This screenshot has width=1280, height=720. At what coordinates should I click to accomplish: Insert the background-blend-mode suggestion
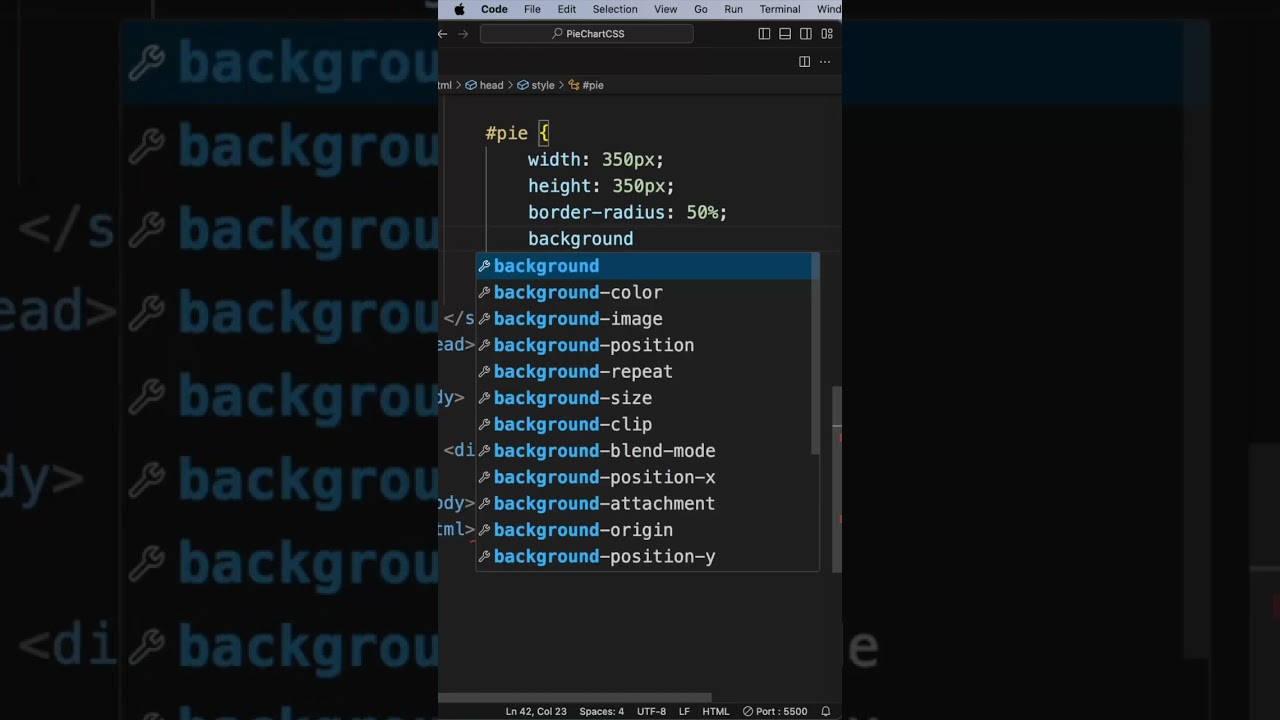click(647, 451)
